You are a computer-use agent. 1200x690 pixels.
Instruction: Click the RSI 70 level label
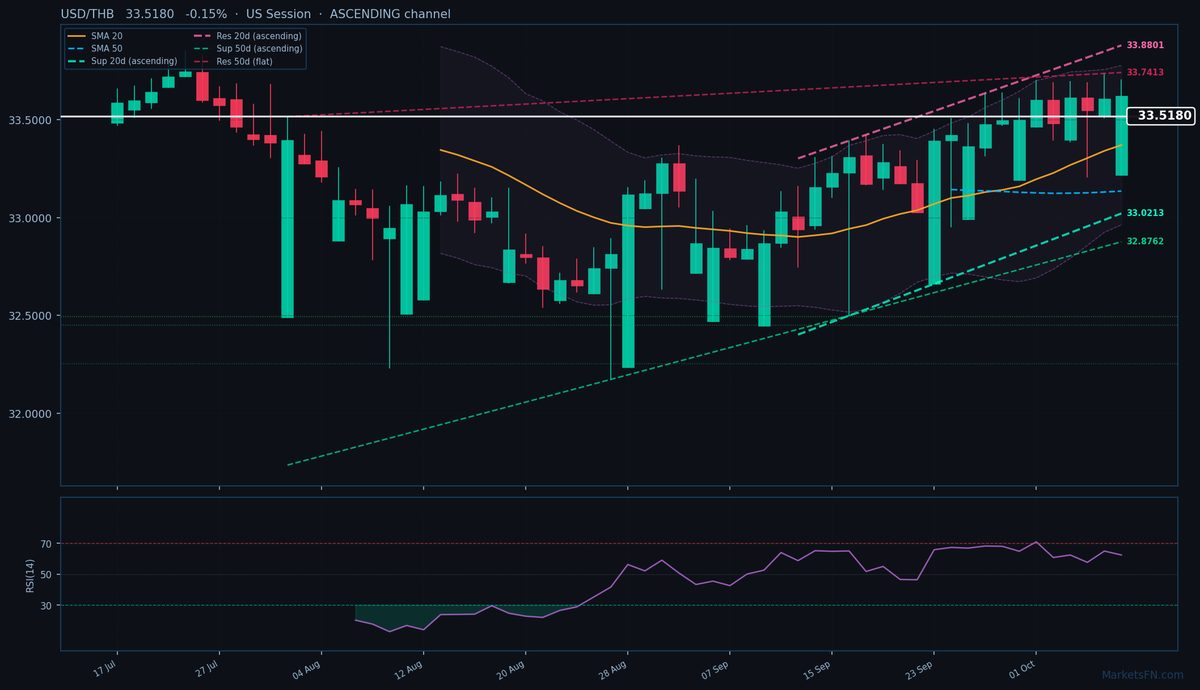pos(47,544)
